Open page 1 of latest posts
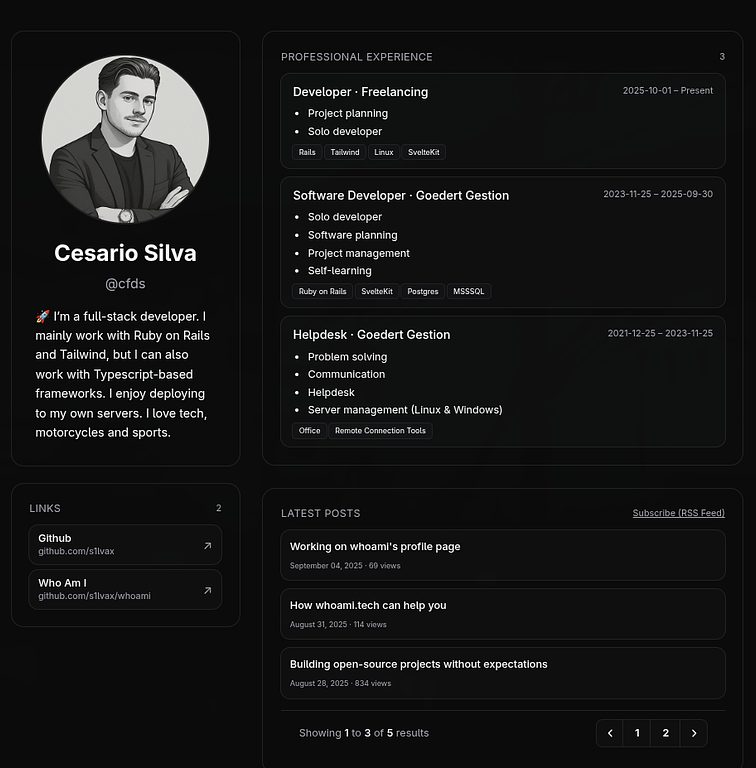 coord(637,733)
